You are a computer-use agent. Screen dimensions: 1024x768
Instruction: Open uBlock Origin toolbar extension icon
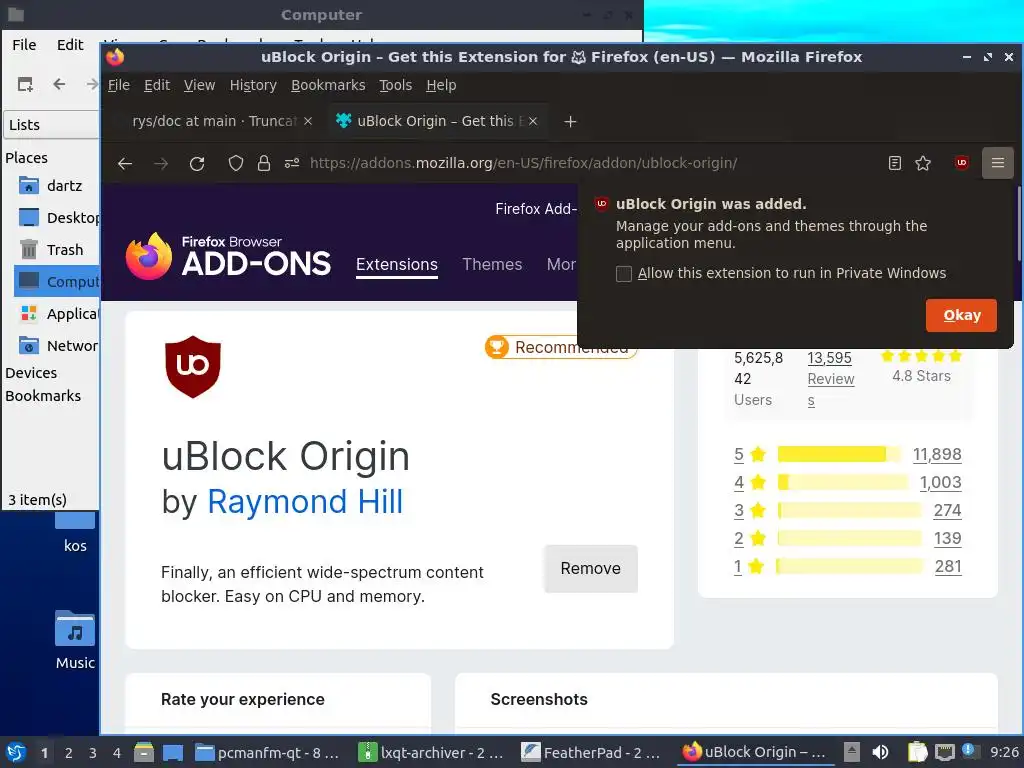pos(961,163)
